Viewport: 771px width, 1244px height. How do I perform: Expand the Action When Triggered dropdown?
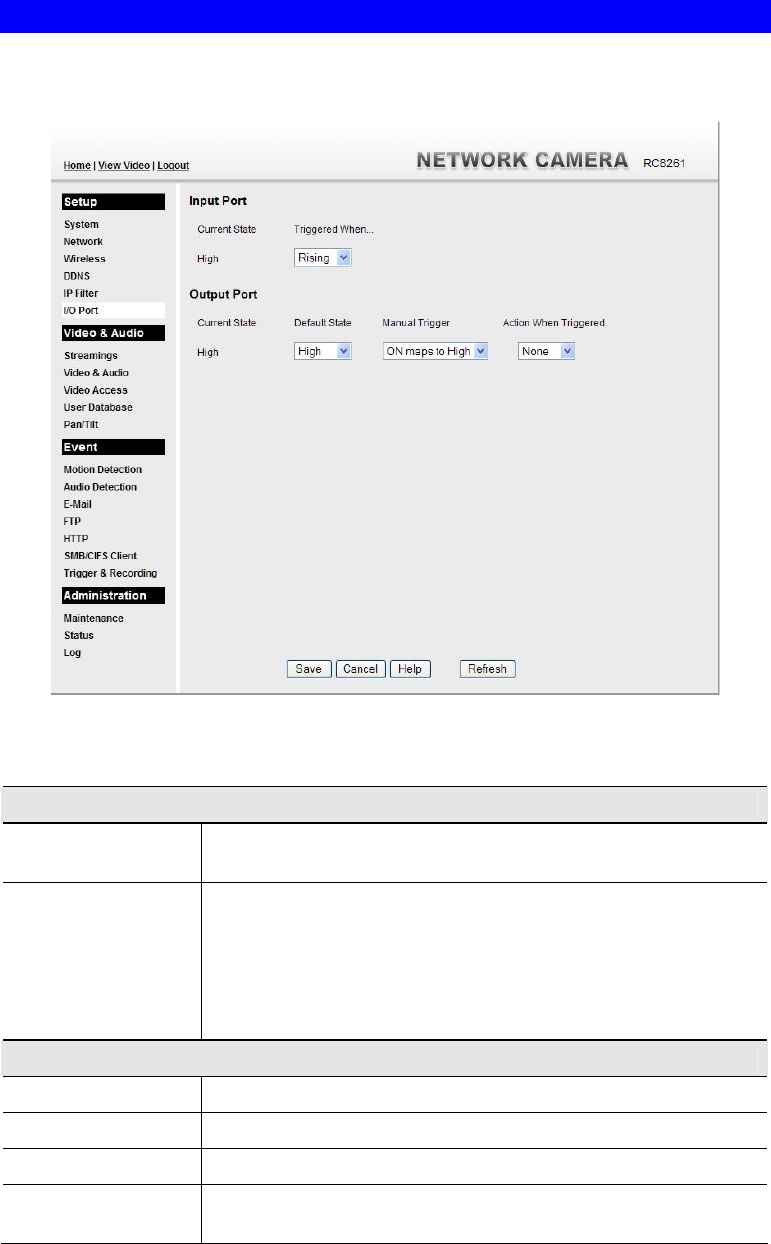[x=546, y=351]
